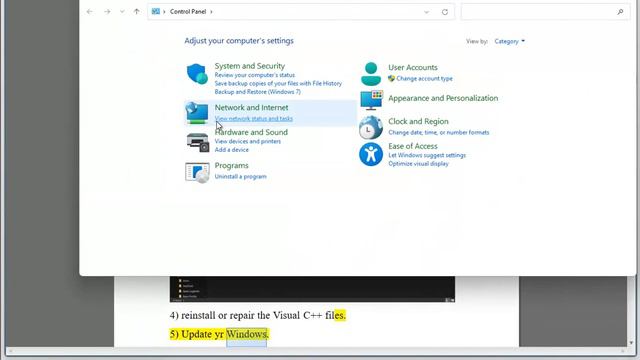Click the search magnifier icon
The height and width of the screenshot is (360, 640).
pos(620,12)
